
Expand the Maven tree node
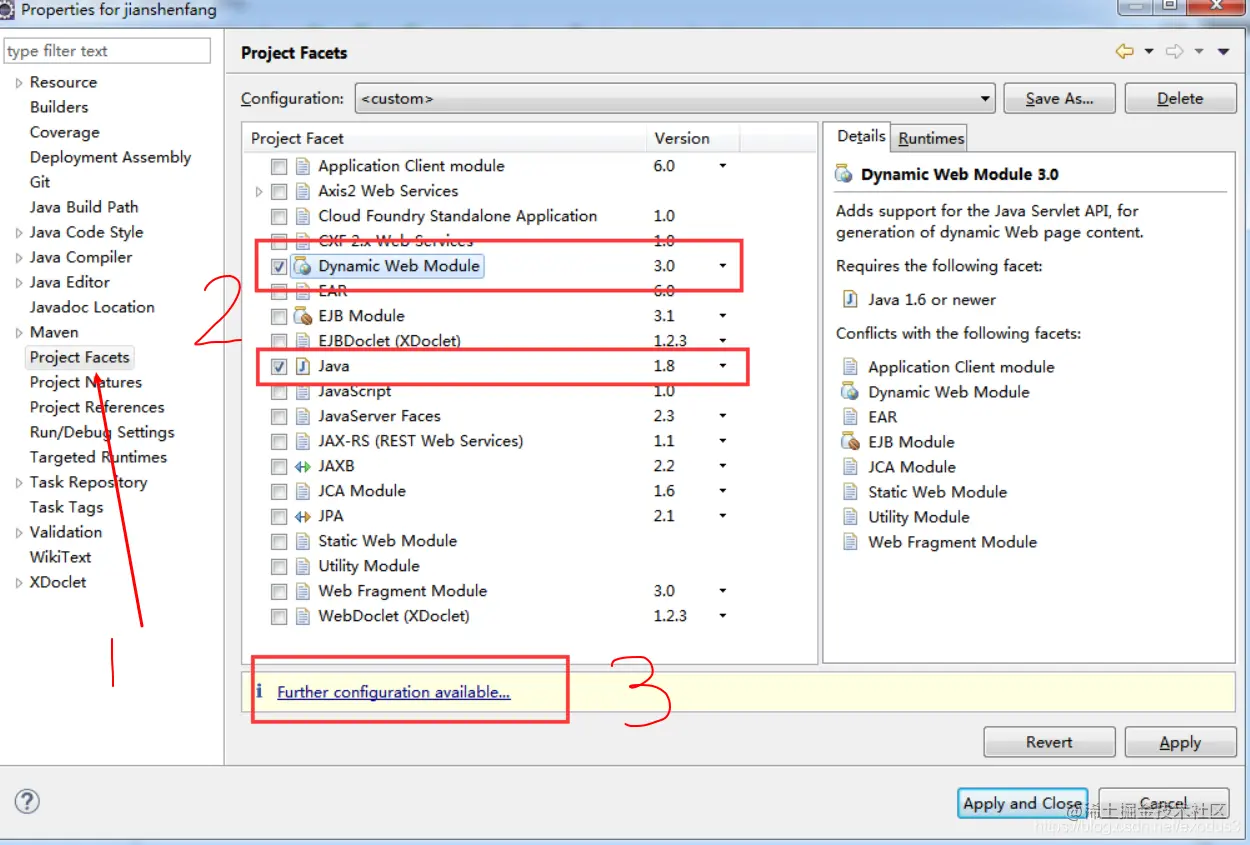(x=19, y=333)
